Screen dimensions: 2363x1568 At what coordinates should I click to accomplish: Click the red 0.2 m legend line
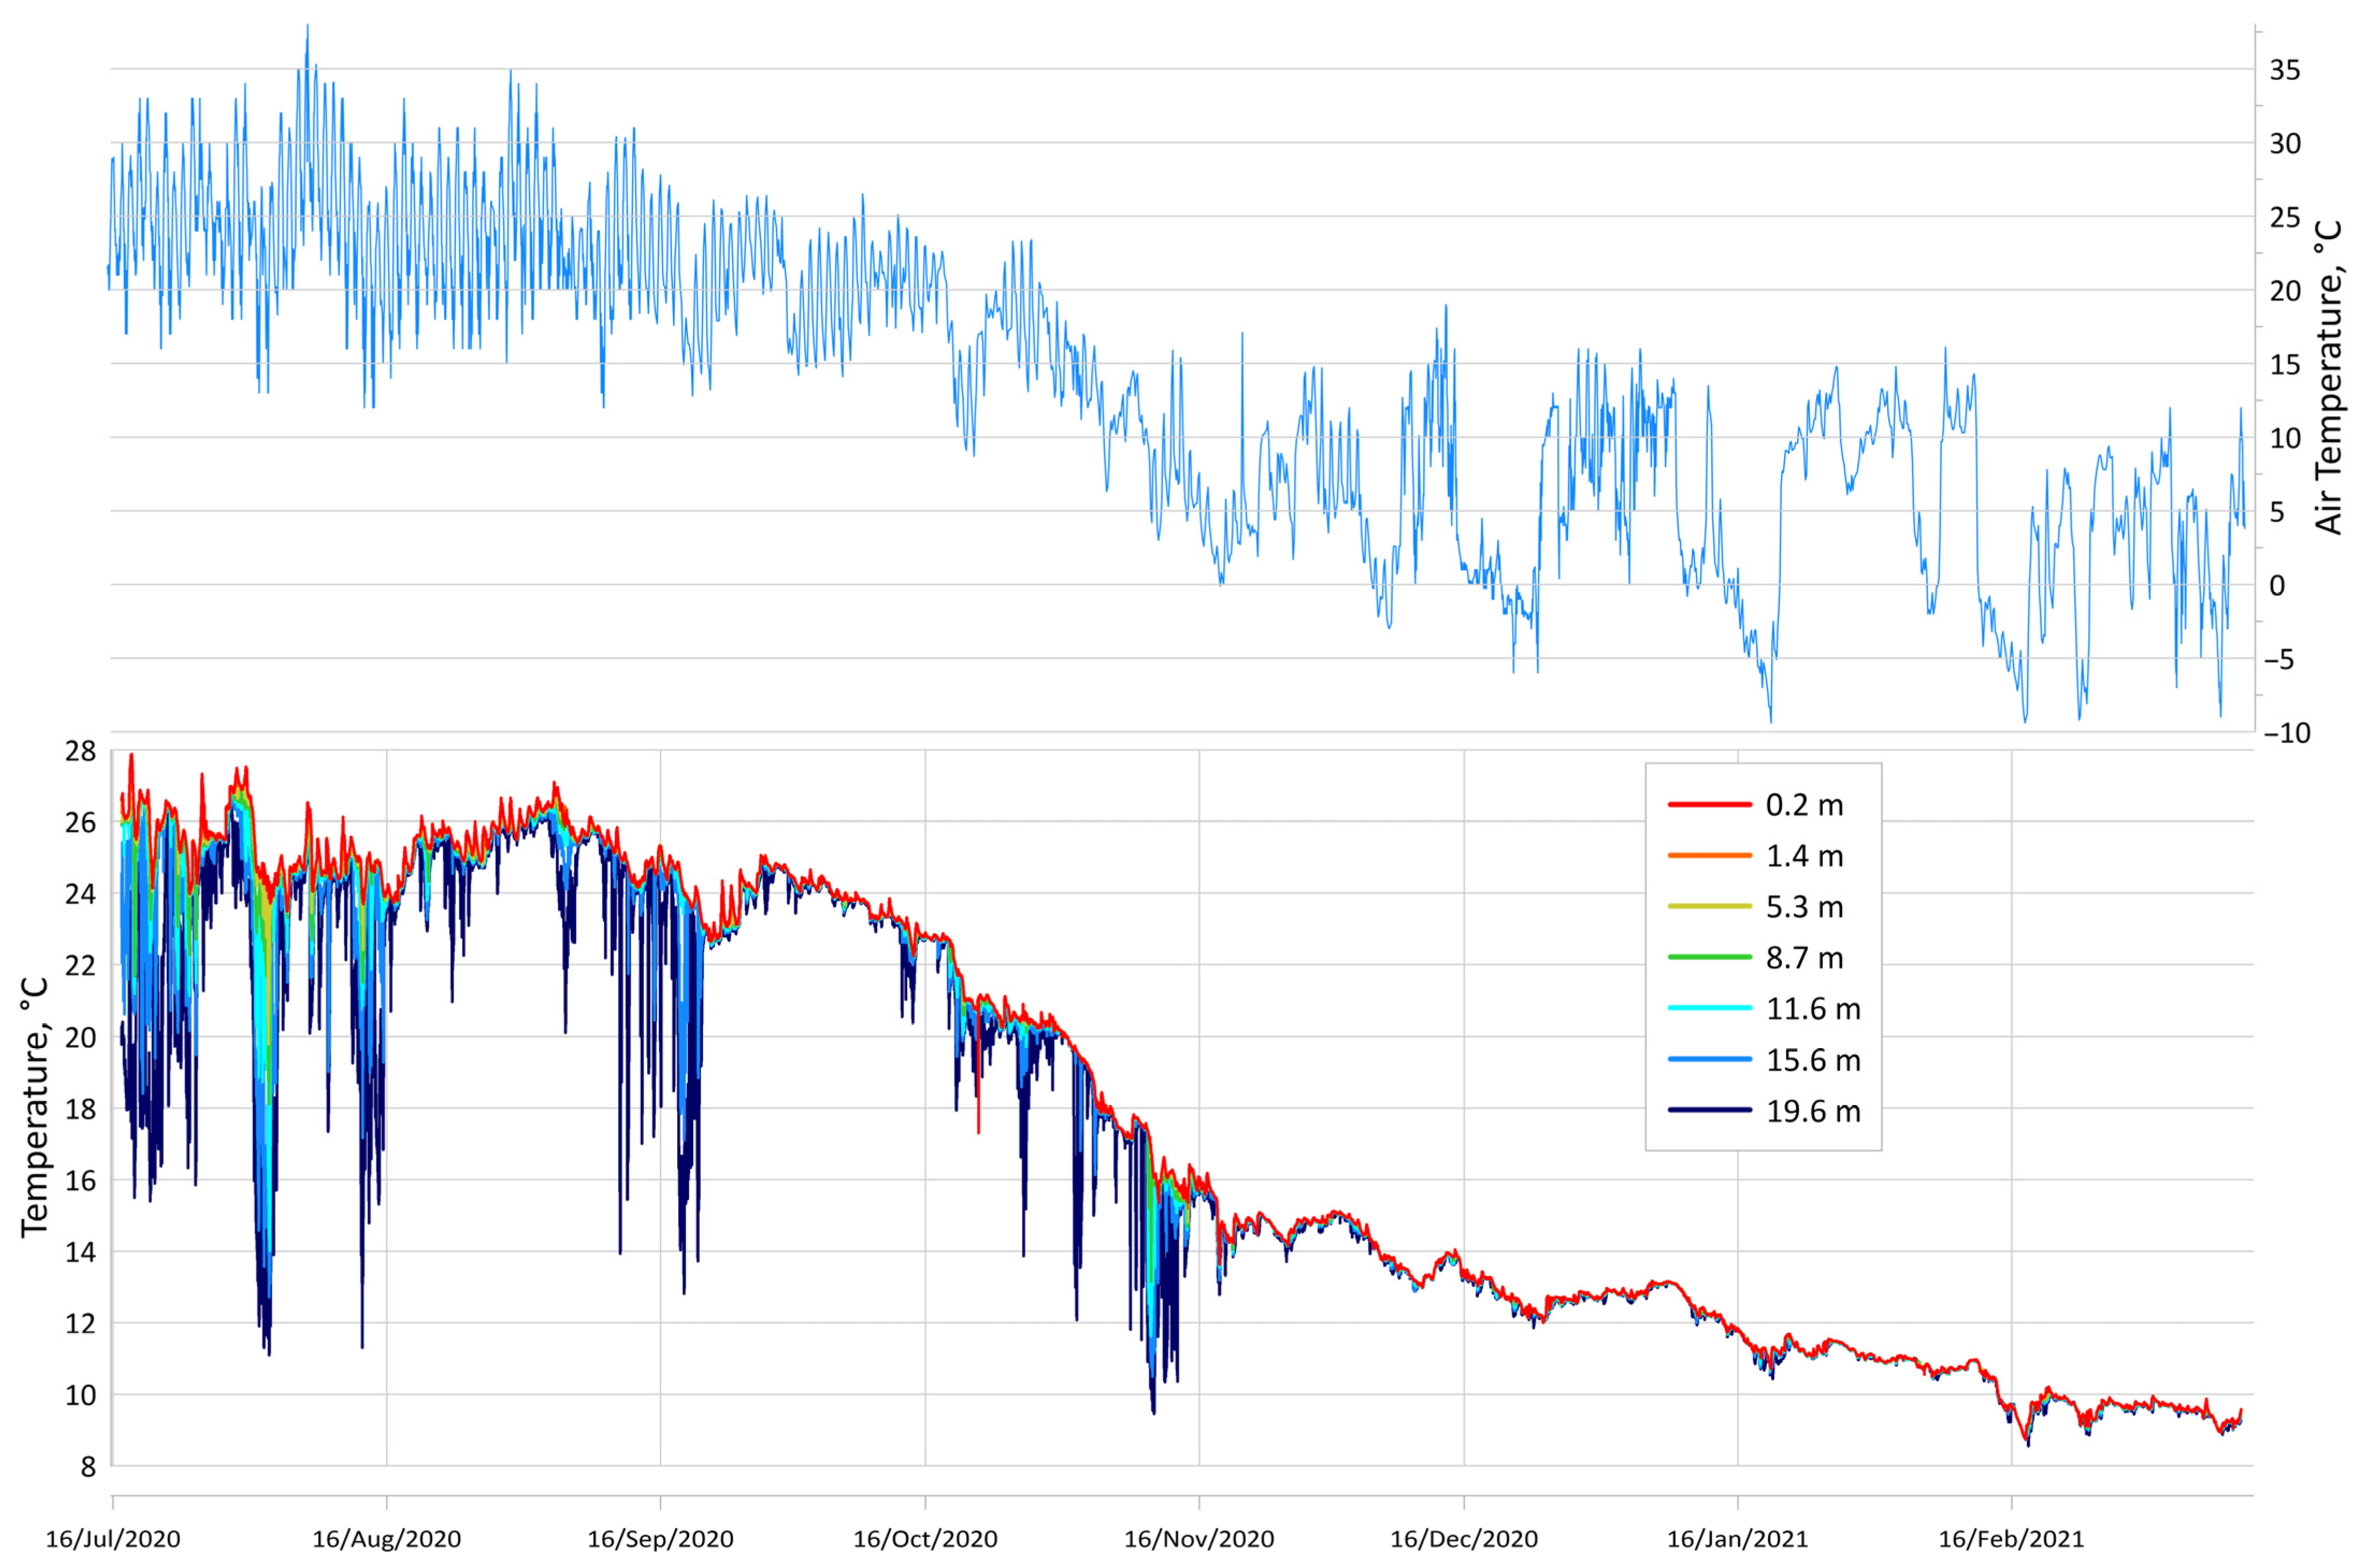[x=1709, y=804]
